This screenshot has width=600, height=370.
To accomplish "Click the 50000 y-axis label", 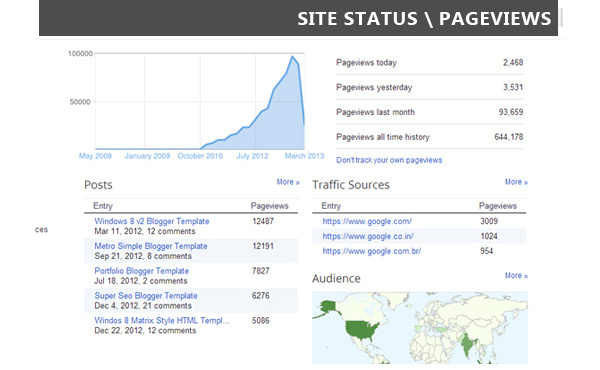I will tap(80, 102).
